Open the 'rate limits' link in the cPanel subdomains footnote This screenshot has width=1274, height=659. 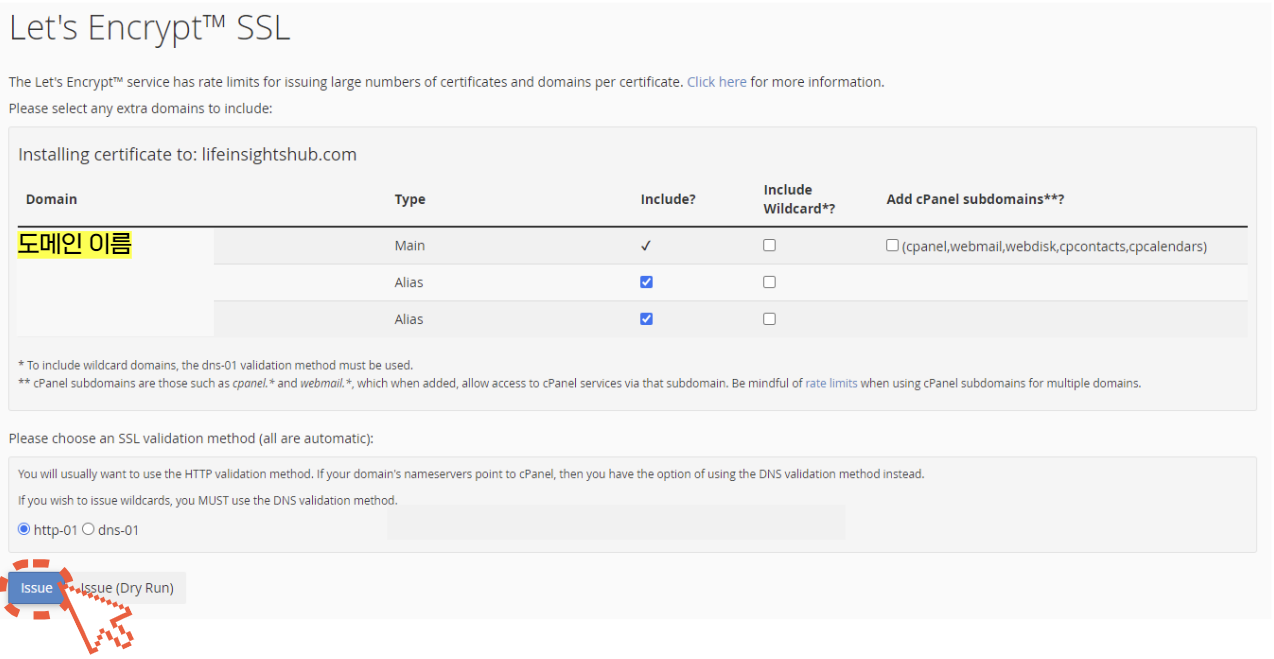[x=831, y=383]
